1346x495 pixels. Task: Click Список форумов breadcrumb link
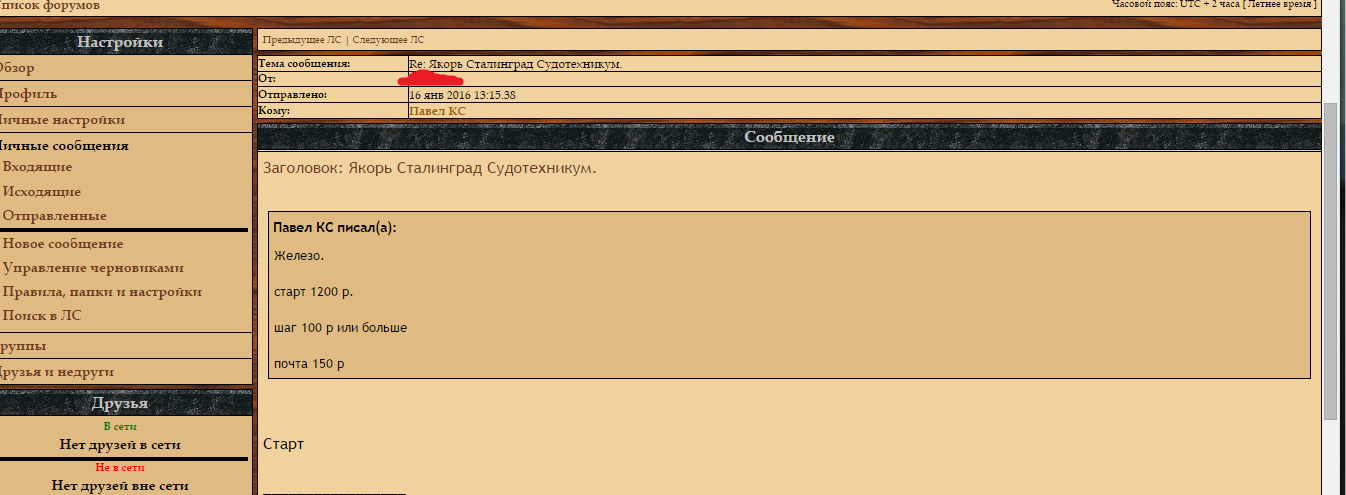pos(50,6)
